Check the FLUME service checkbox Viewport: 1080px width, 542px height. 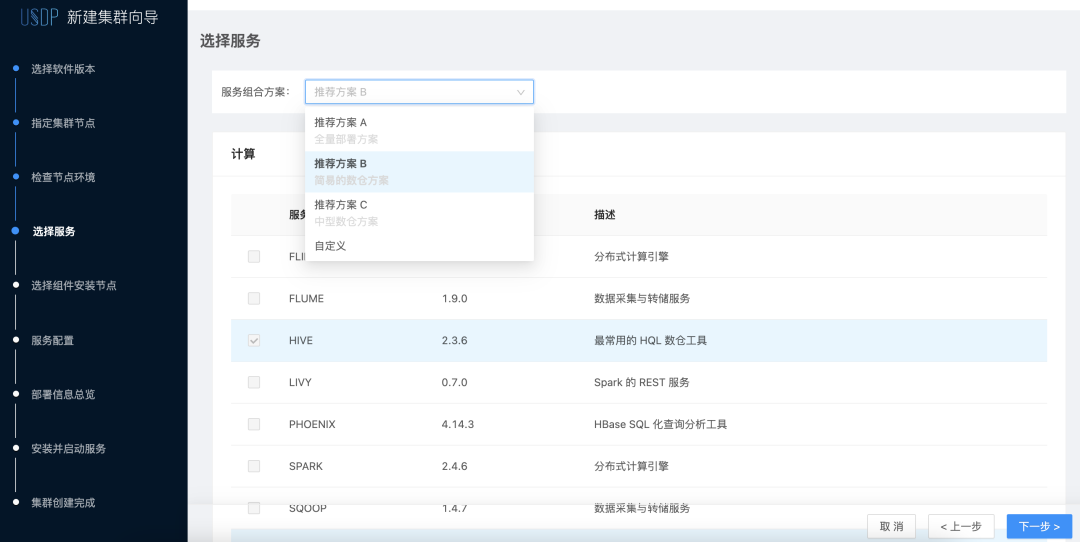(254, 299)
